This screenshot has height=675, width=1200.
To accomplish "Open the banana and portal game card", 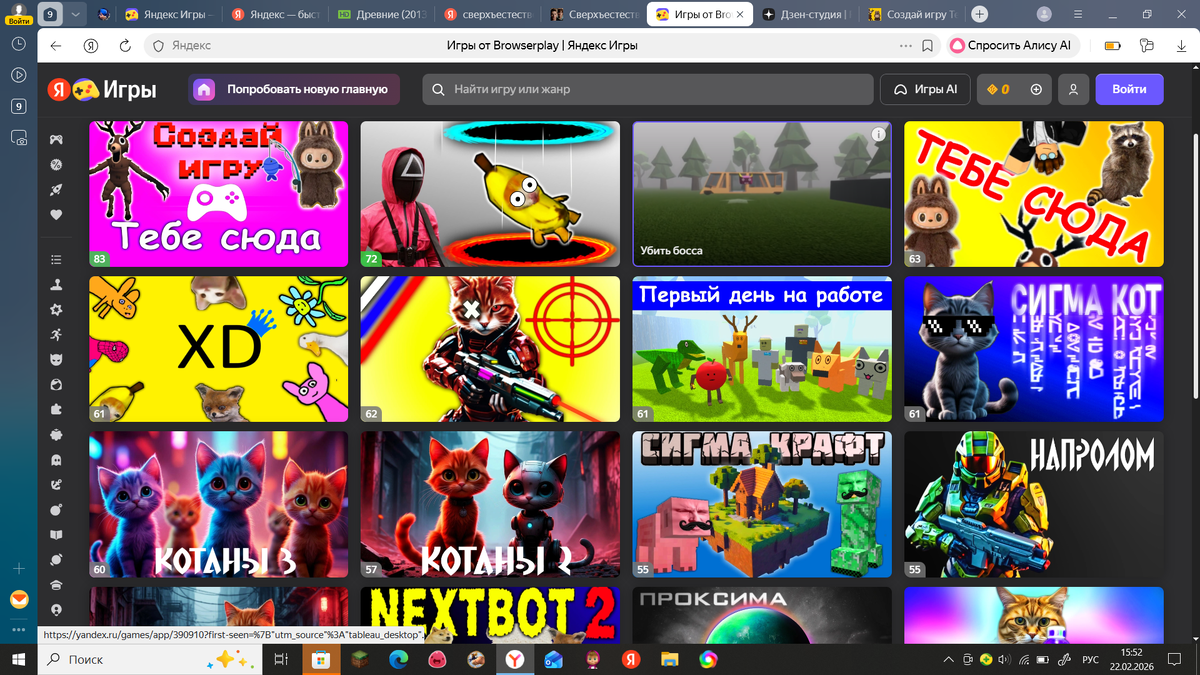I will [x=490, y=194].
